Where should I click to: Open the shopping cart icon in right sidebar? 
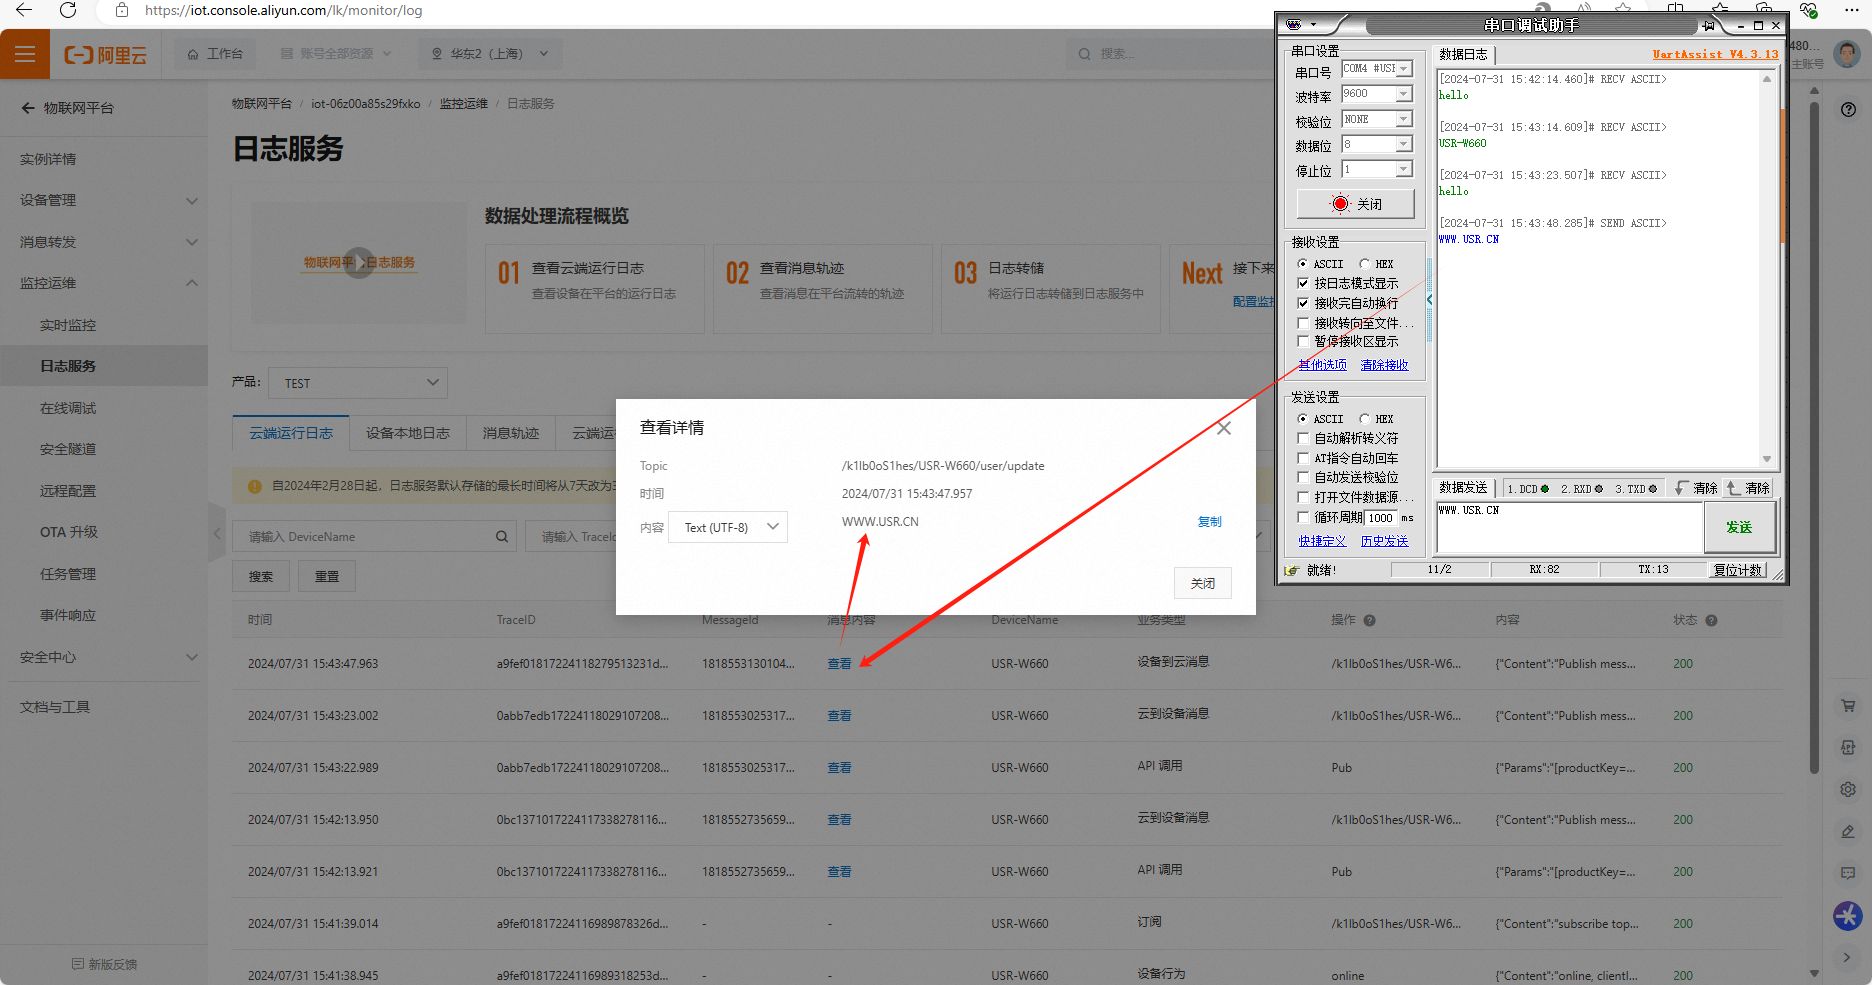(1848, 706)
